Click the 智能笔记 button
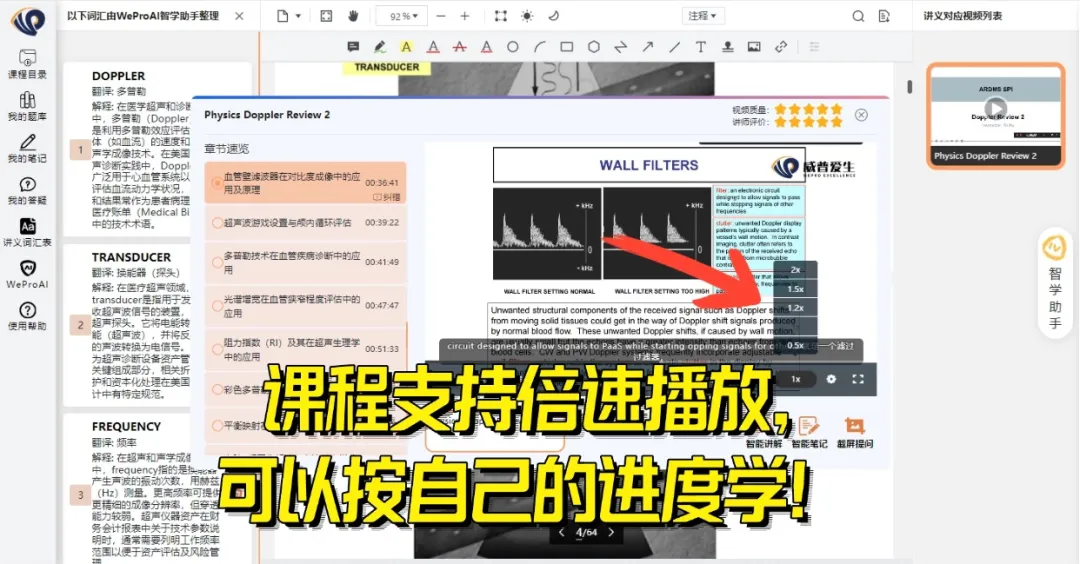The image size is (1080, 564). [x=808, y=432]
